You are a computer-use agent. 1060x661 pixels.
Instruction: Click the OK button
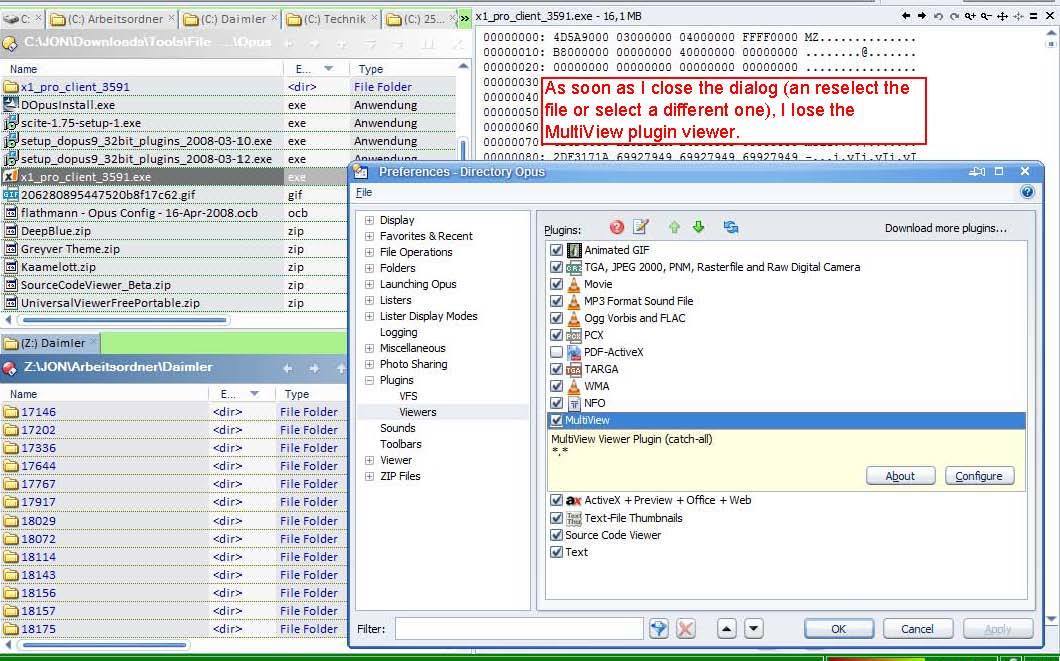(838, 629)
